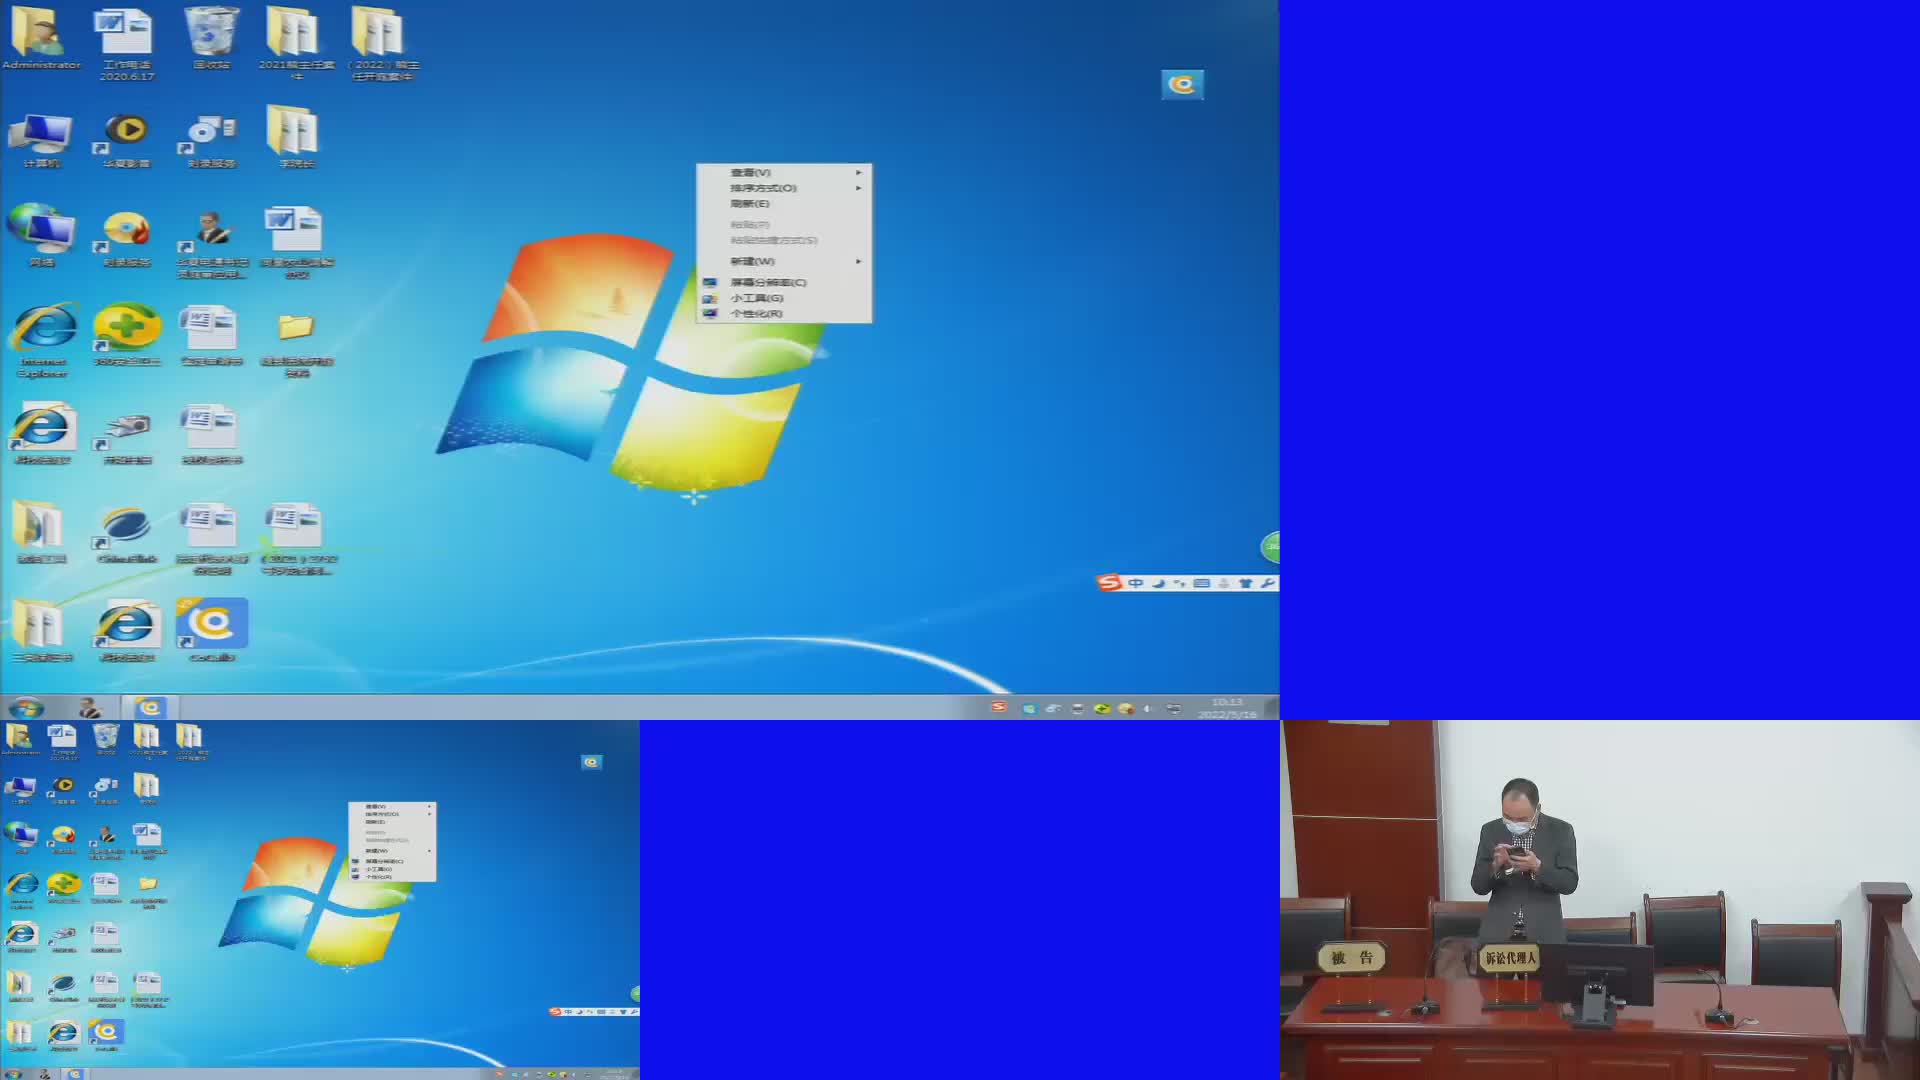
Task: Click the small mirrored desktop preview's Recycle Bin
Action: (105, 740)
